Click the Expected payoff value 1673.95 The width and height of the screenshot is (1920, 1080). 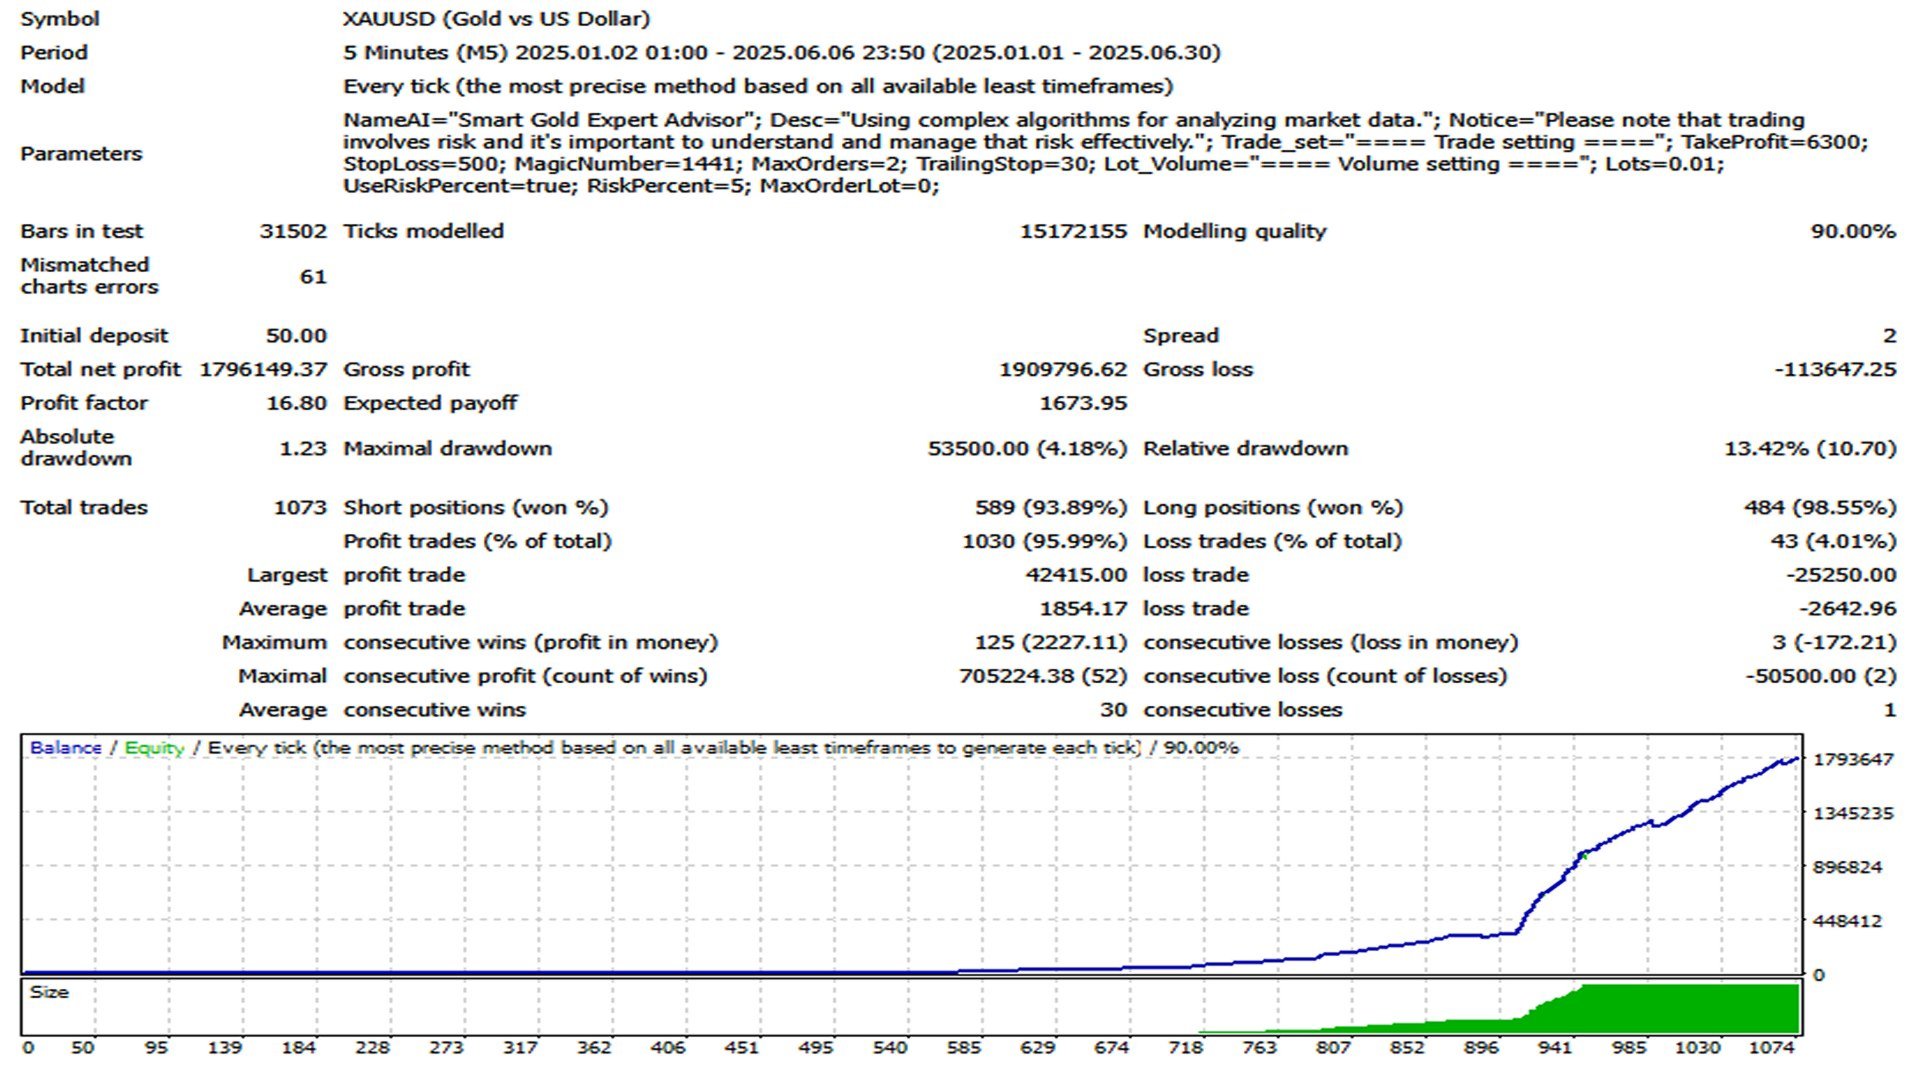coord(1083,403)
